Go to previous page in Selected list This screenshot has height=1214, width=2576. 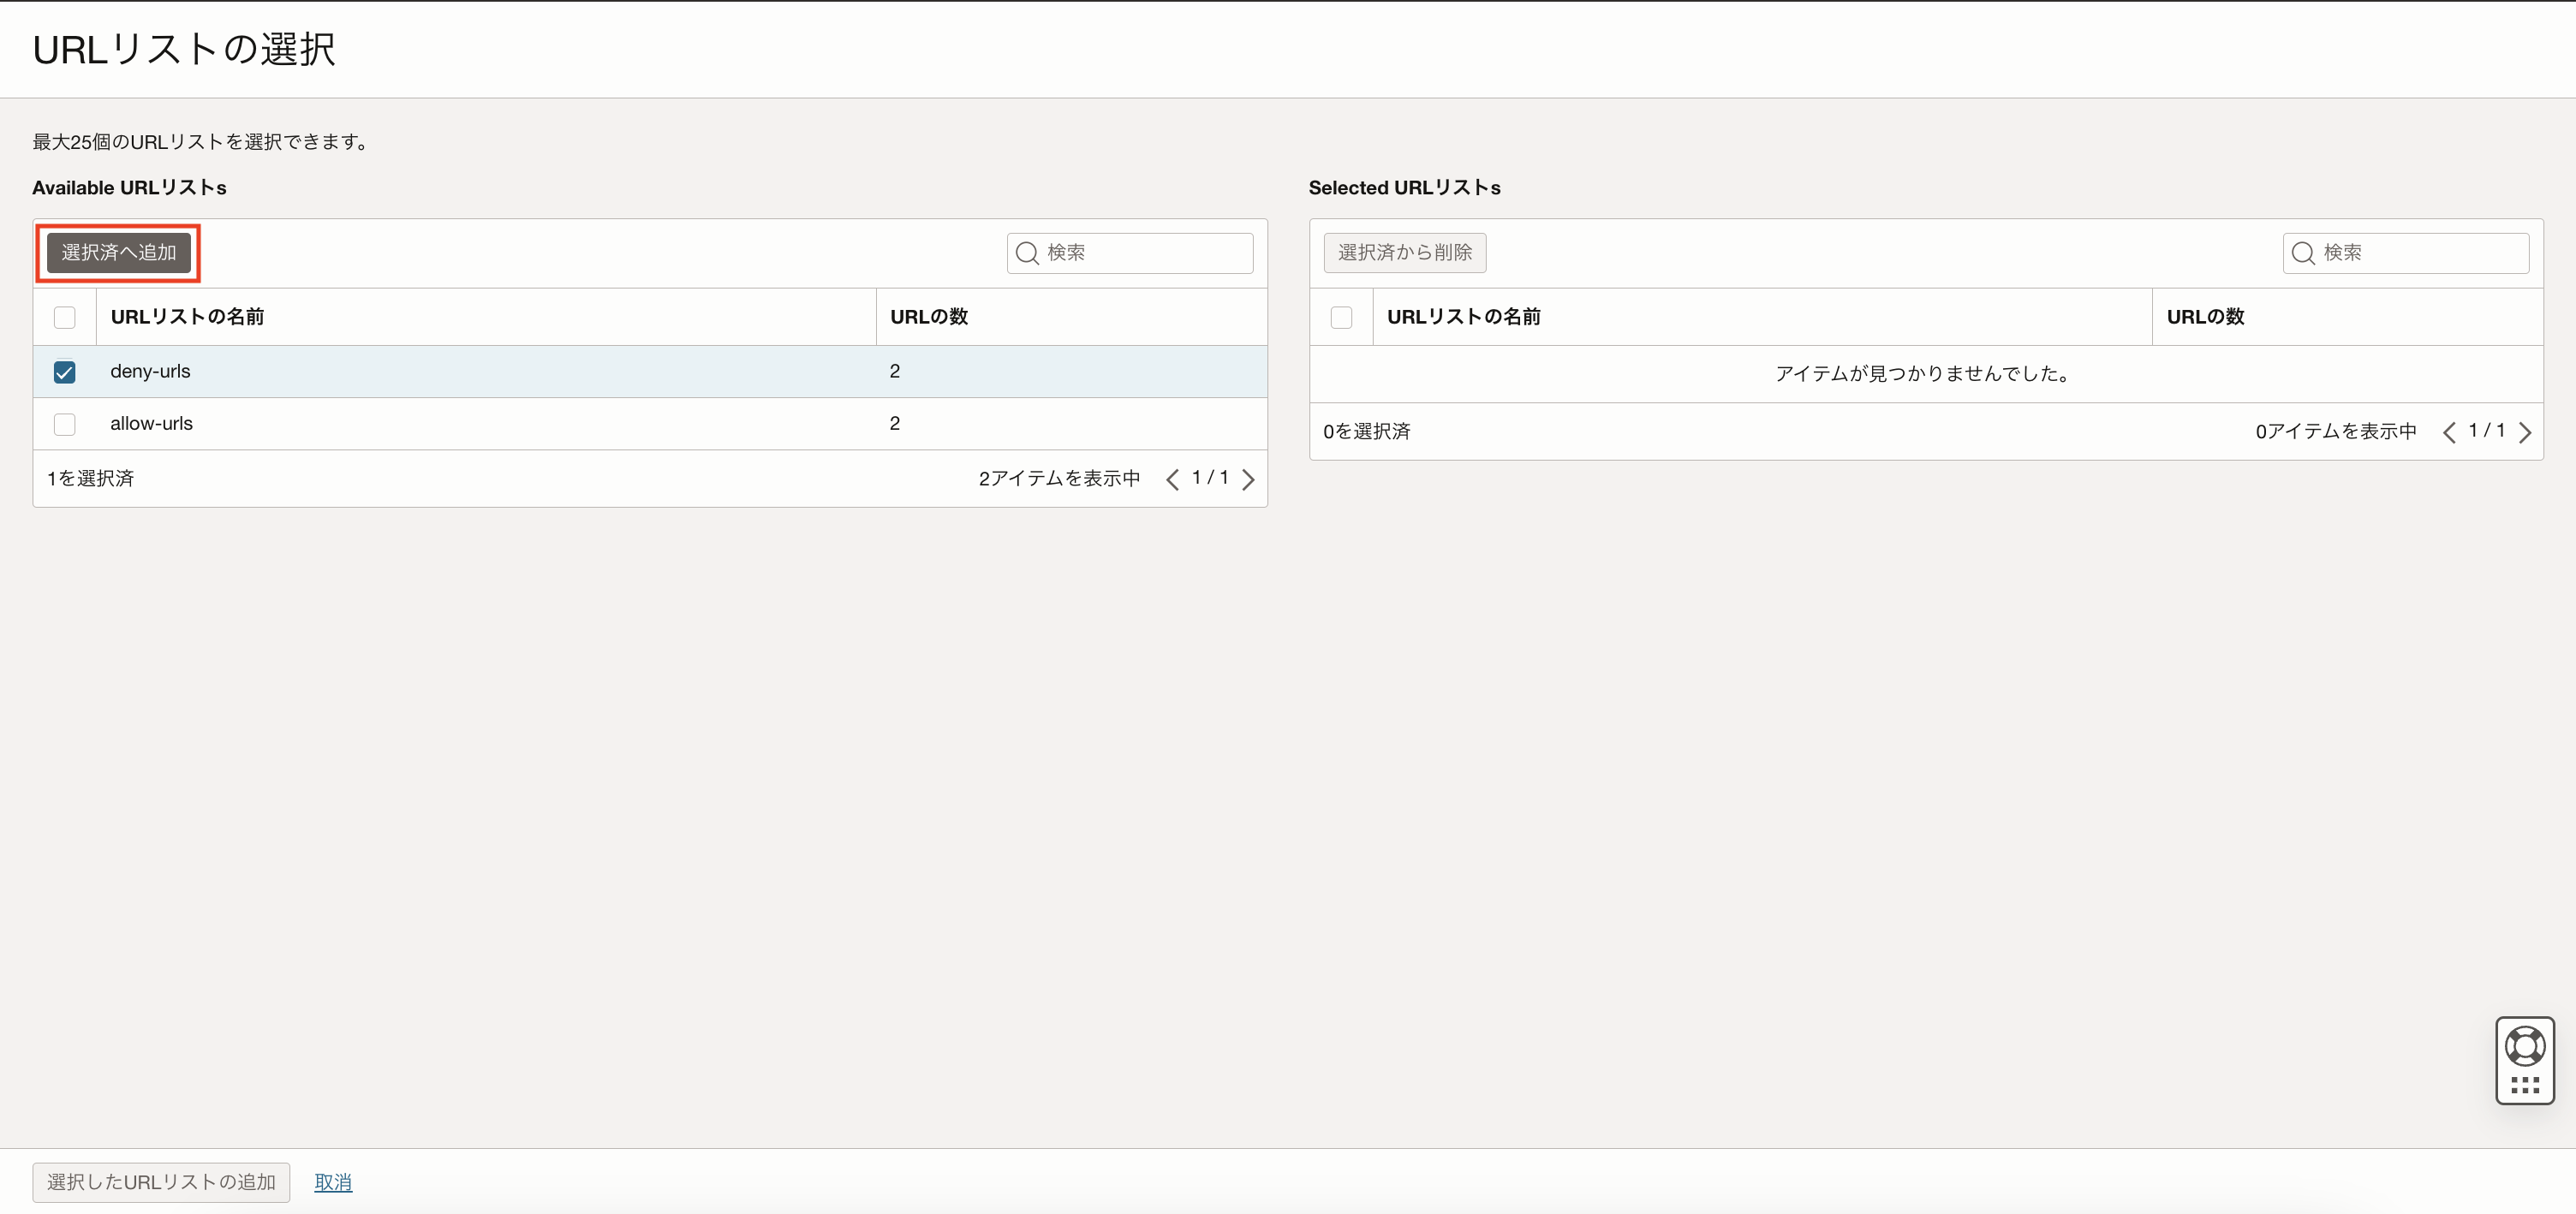point(2449,432)
